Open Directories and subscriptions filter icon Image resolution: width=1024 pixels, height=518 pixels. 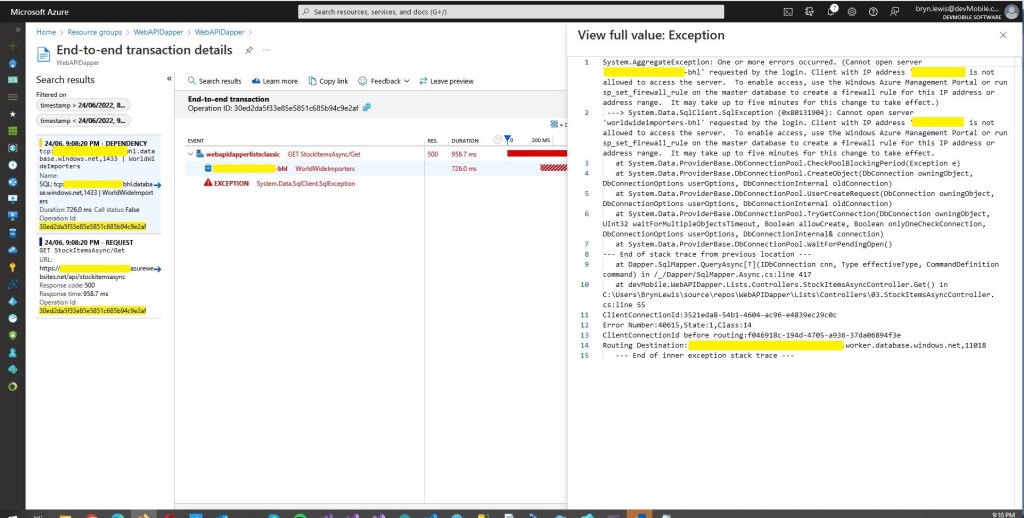point(810,12)
